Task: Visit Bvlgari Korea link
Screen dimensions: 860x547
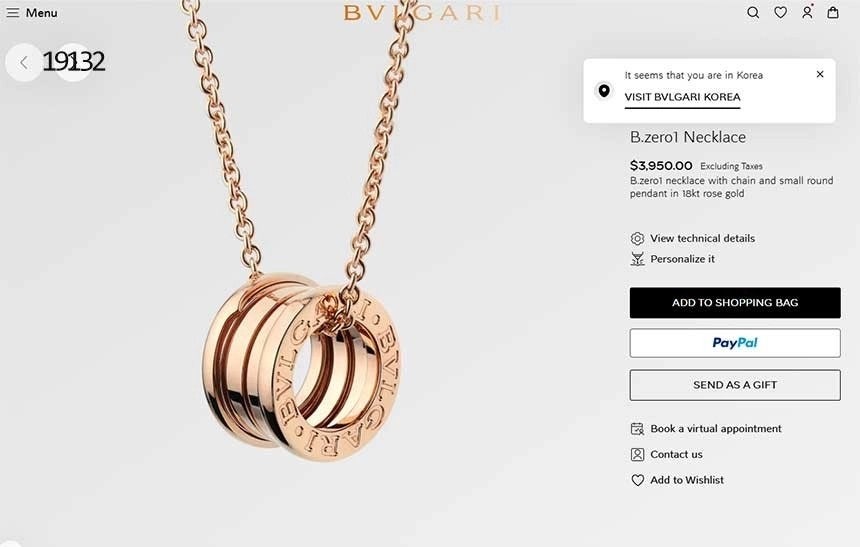Action: tap(682, 97)
